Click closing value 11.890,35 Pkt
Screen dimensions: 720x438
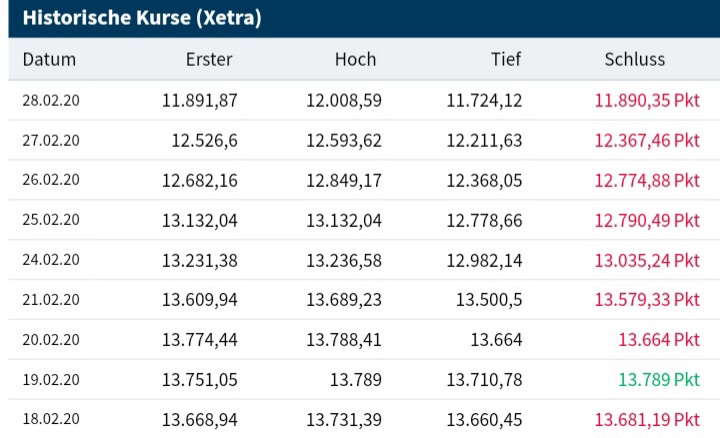(x=647, y=100)
